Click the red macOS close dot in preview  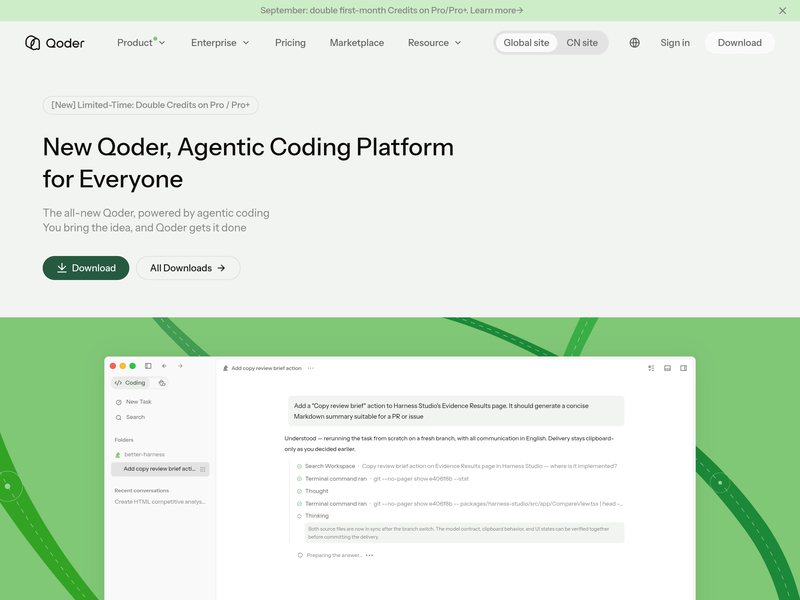click(x=113, y=366)
